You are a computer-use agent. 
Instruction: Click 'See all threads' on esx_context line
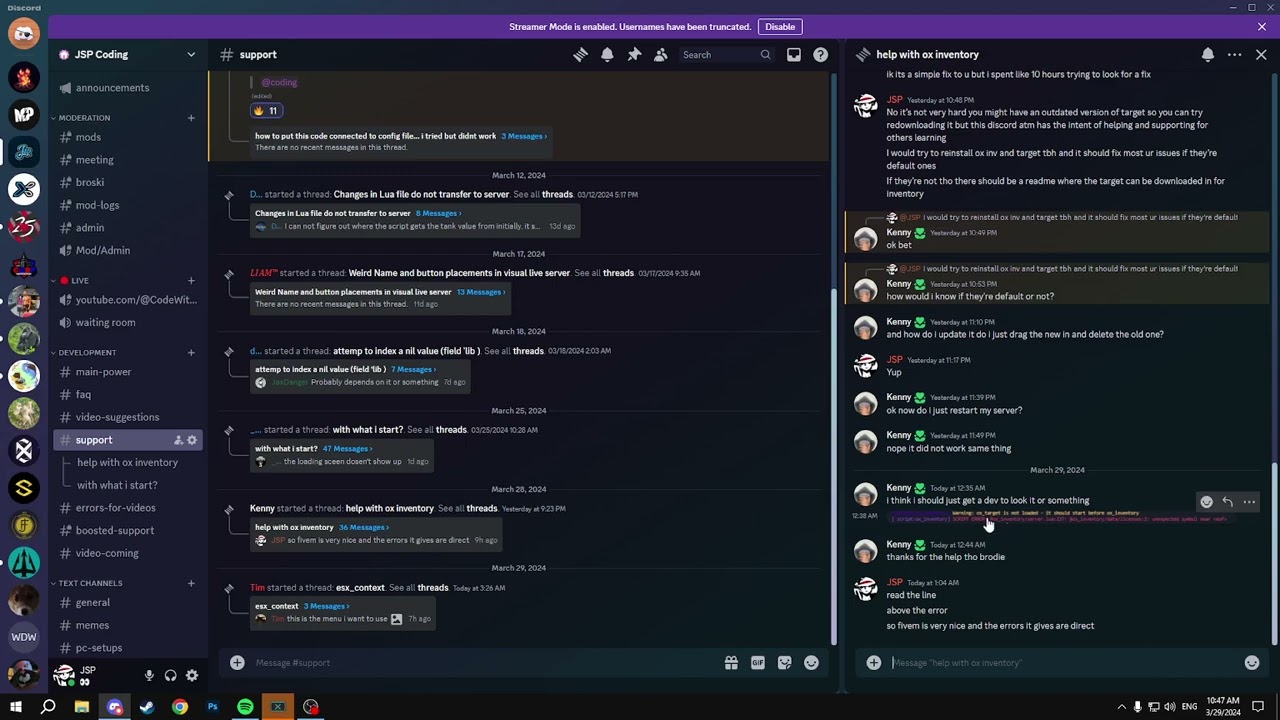(418, 588)
